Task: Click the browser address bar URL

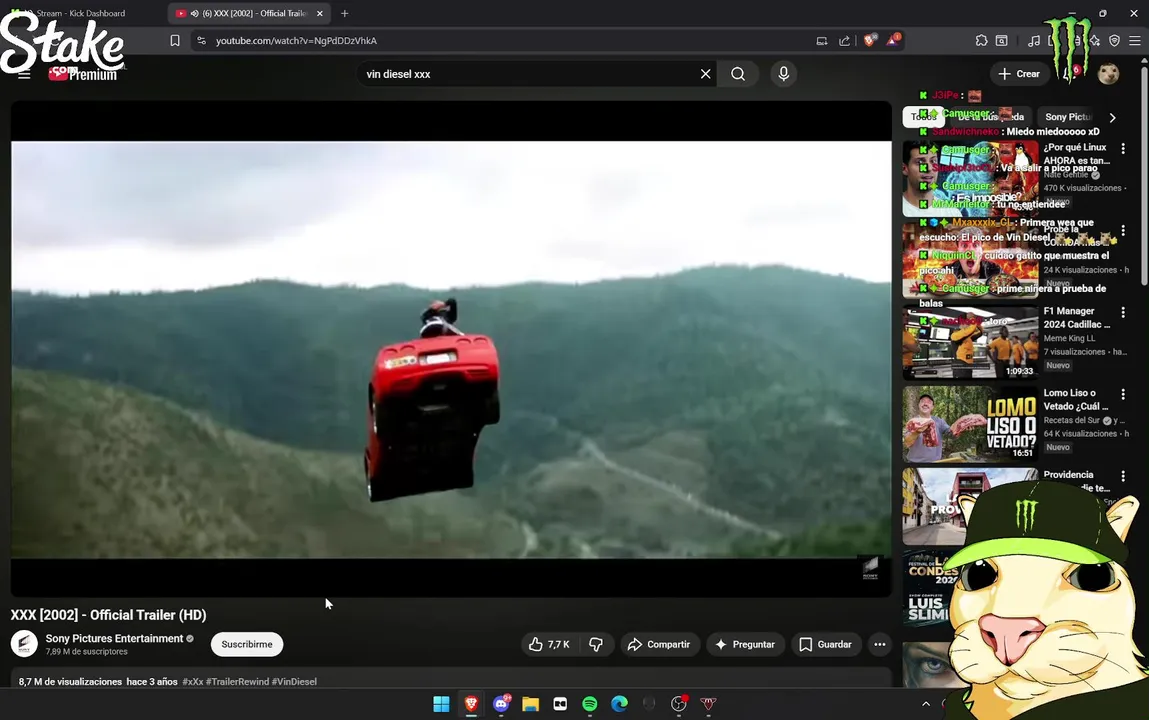Action: pos(296,41)
